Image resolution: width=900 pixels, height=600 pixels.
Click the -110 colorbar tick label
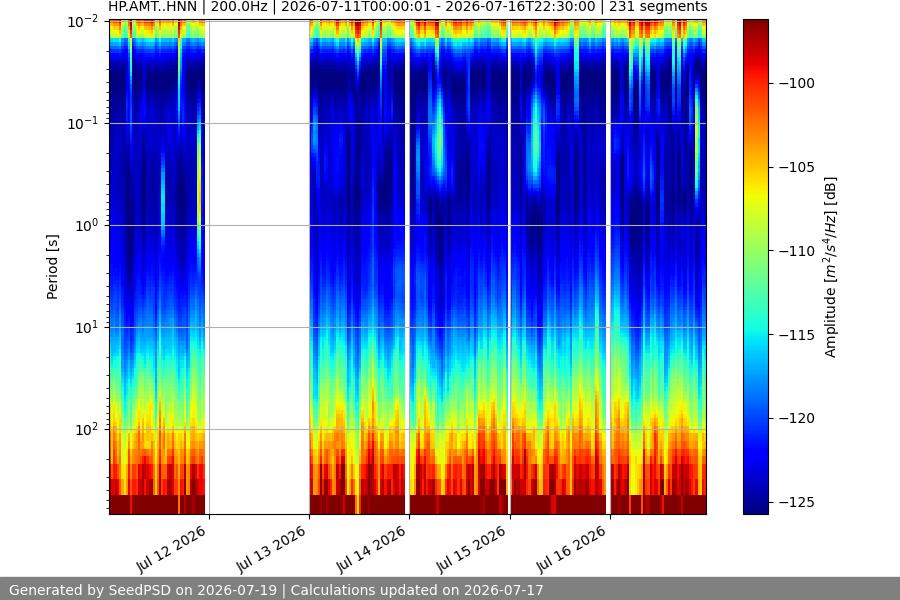click(x=797, y=251)
